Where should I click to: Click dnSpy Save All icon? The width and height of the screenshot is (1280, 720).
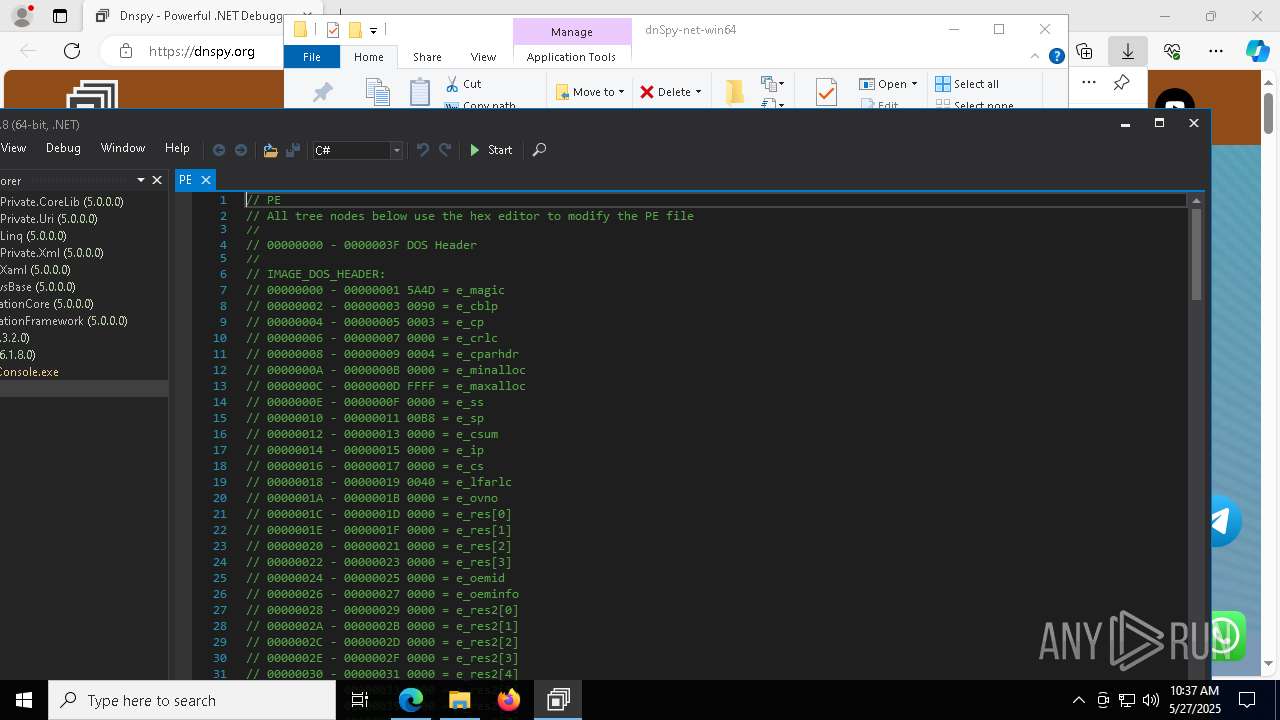click(293, 150)
